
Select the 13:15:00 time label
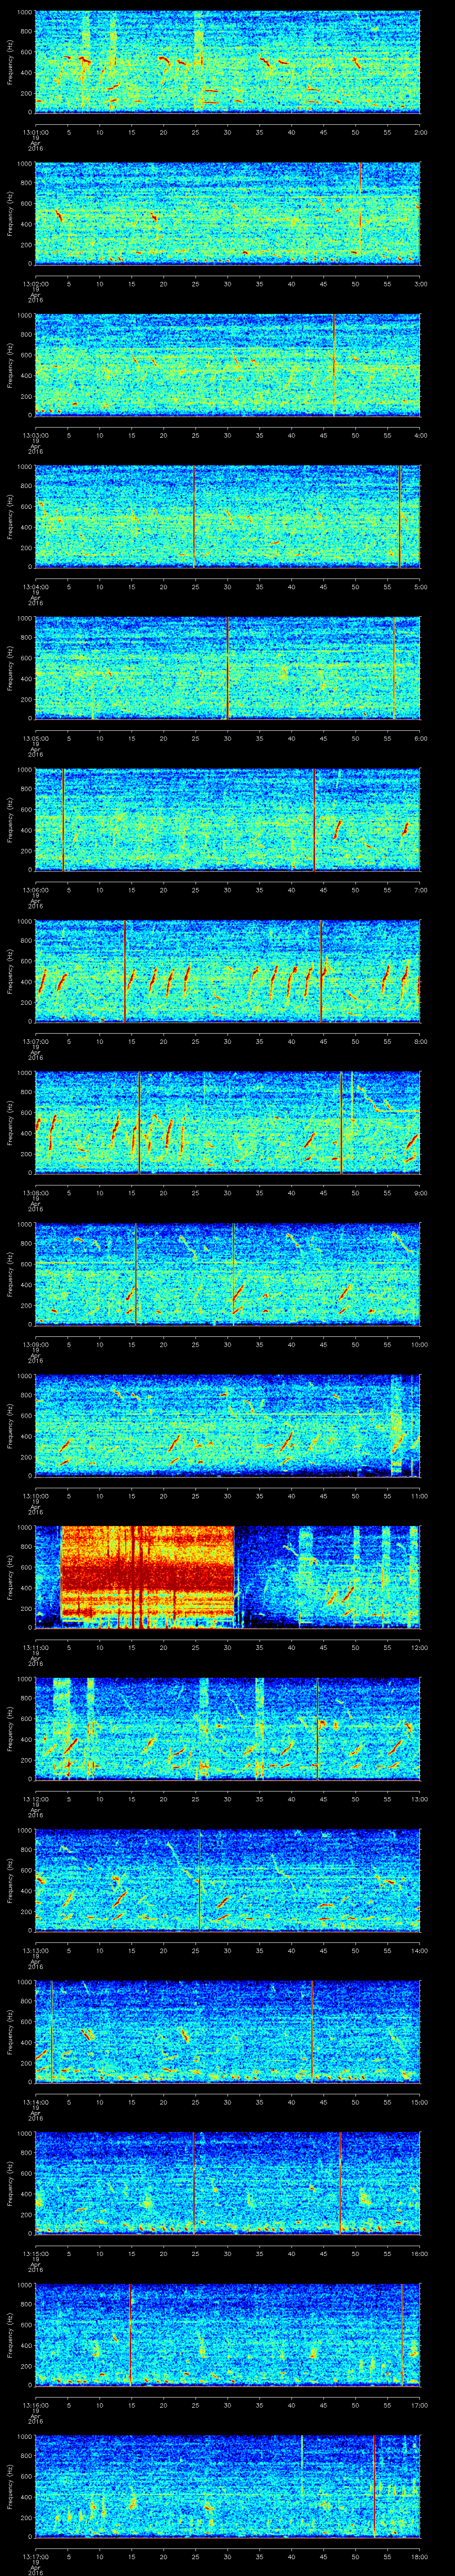point(36,2252)
